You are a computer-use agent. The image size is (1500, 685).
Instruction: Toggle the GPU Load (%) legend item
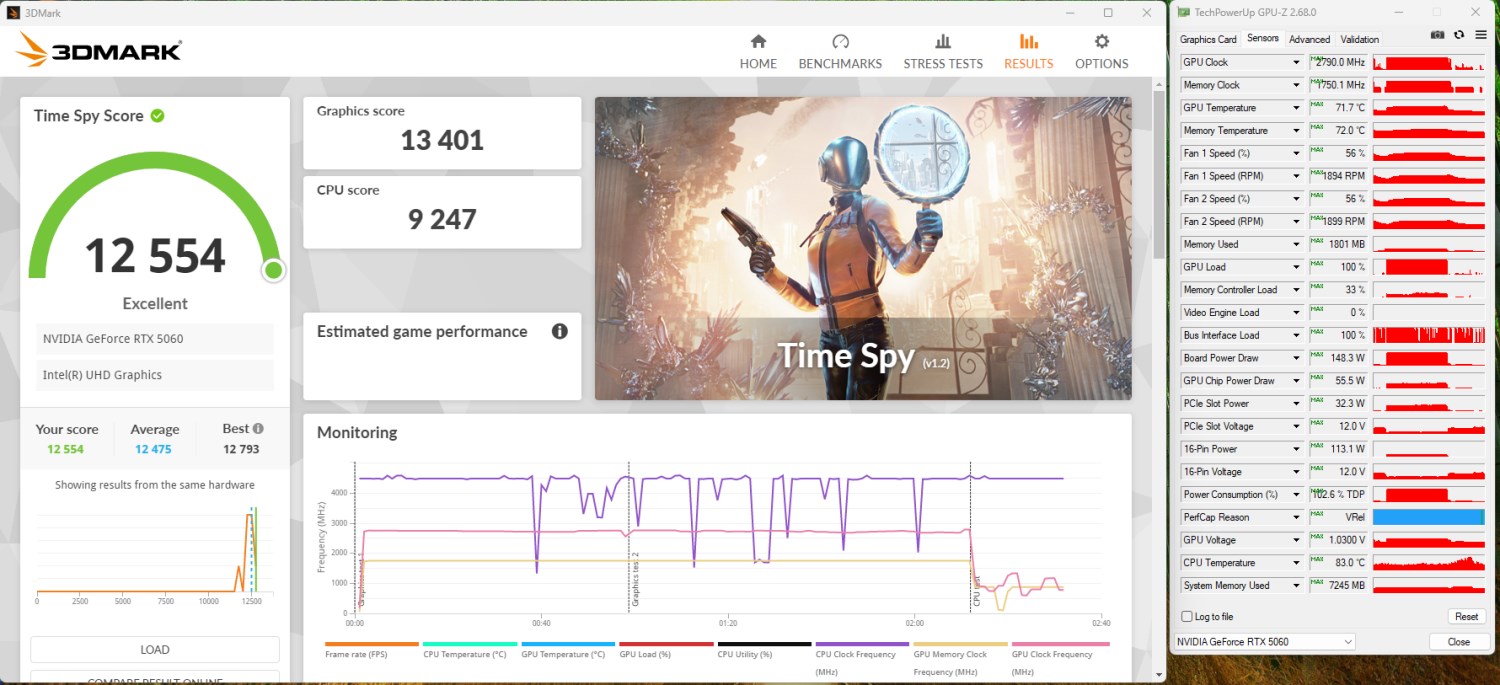point(666,650)
